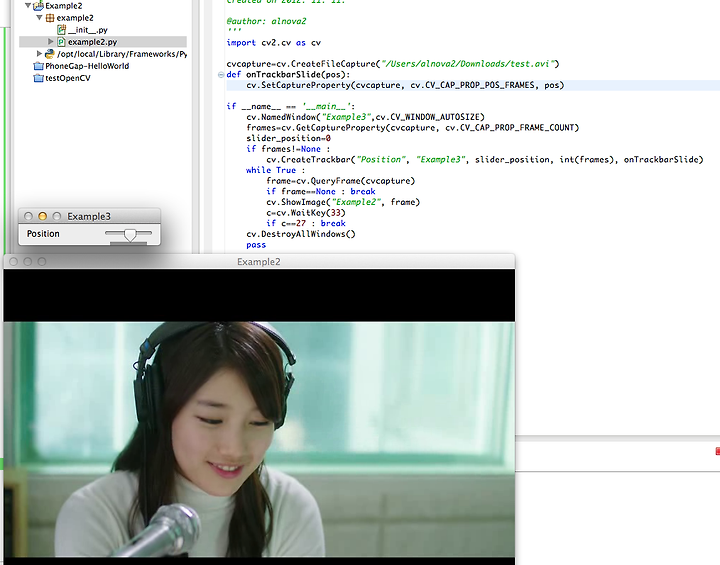
Task: Click the 'if frames!=None :' line
Action: click(x=288, y=149)
